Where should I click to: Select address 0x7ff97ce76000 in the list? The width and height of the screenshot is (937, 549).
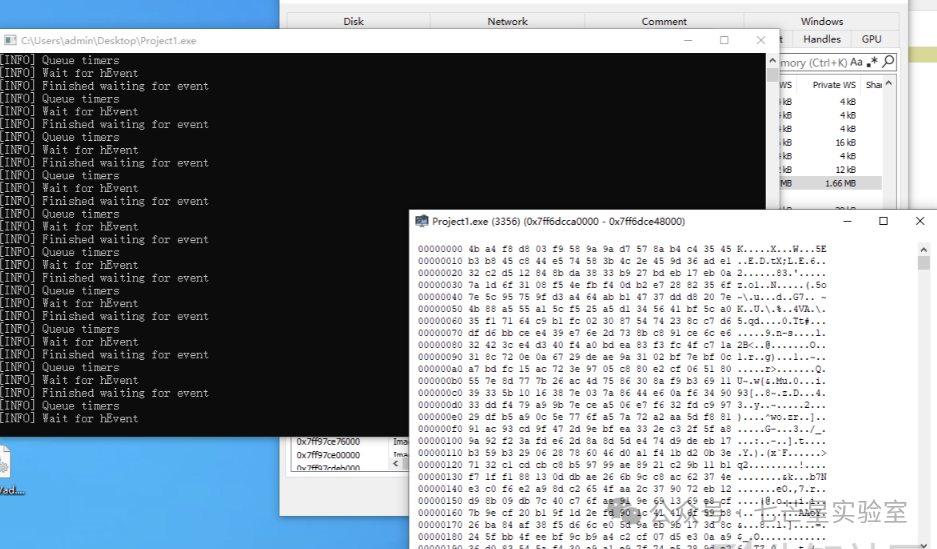pos(328,442)
